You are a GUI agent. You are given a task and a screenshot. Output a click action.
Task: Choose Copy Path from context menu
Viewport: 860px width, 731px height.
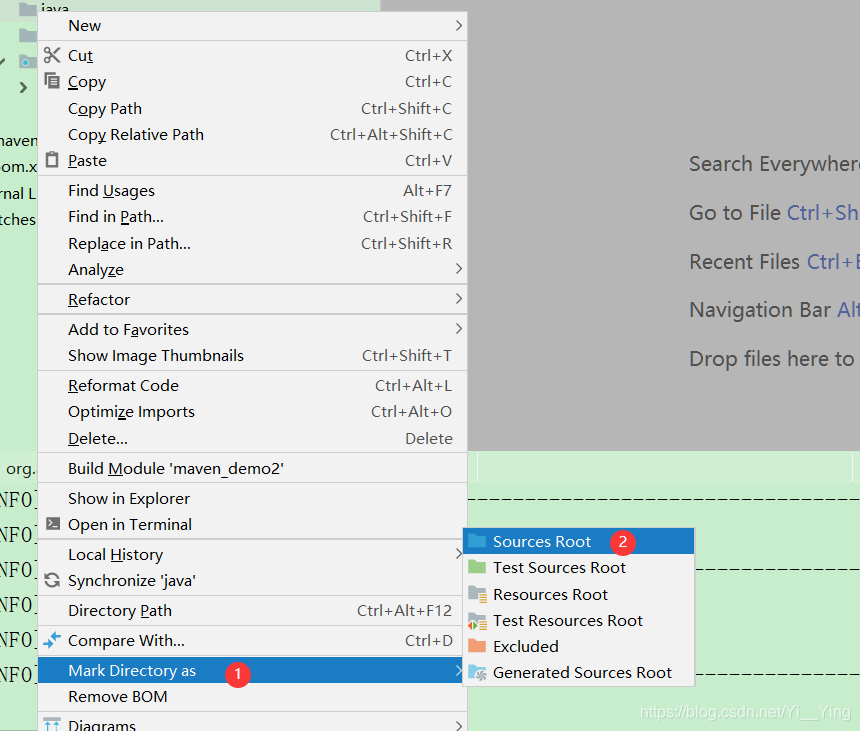click(x=252, y=109)
